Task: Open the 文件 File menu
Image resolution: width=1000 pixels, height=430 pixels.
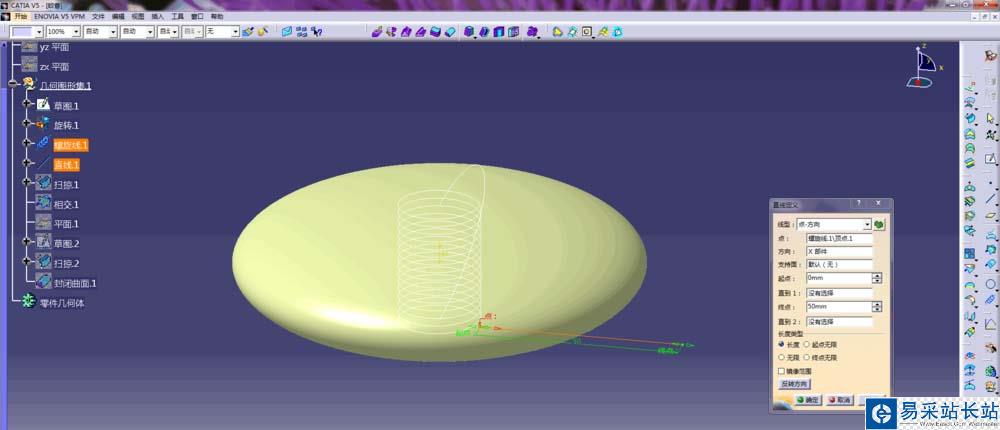Action: 98,16
